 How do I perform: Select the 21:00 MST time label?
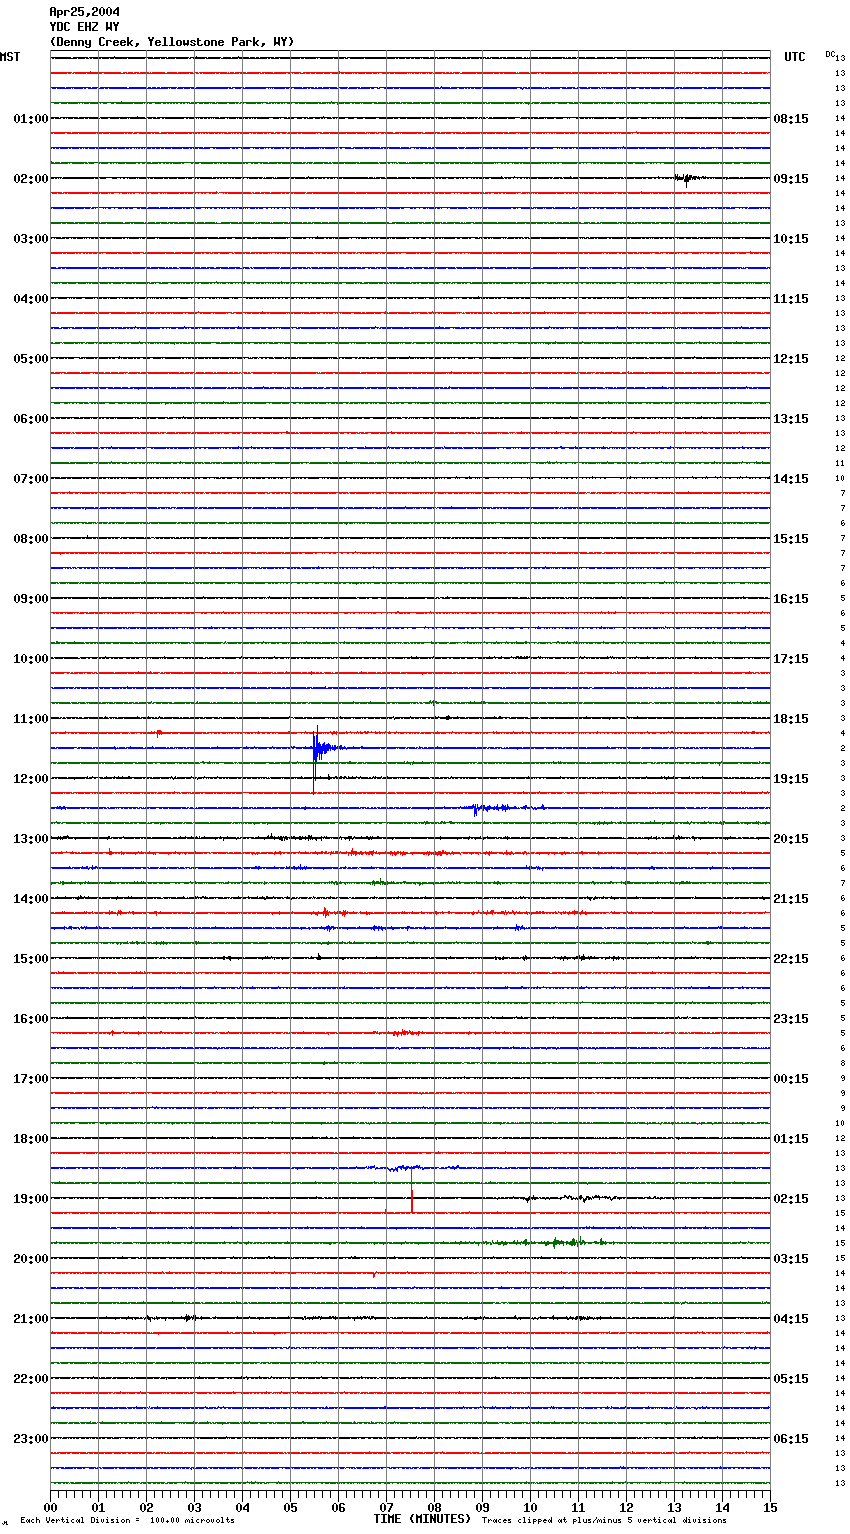click(31, 1319)
